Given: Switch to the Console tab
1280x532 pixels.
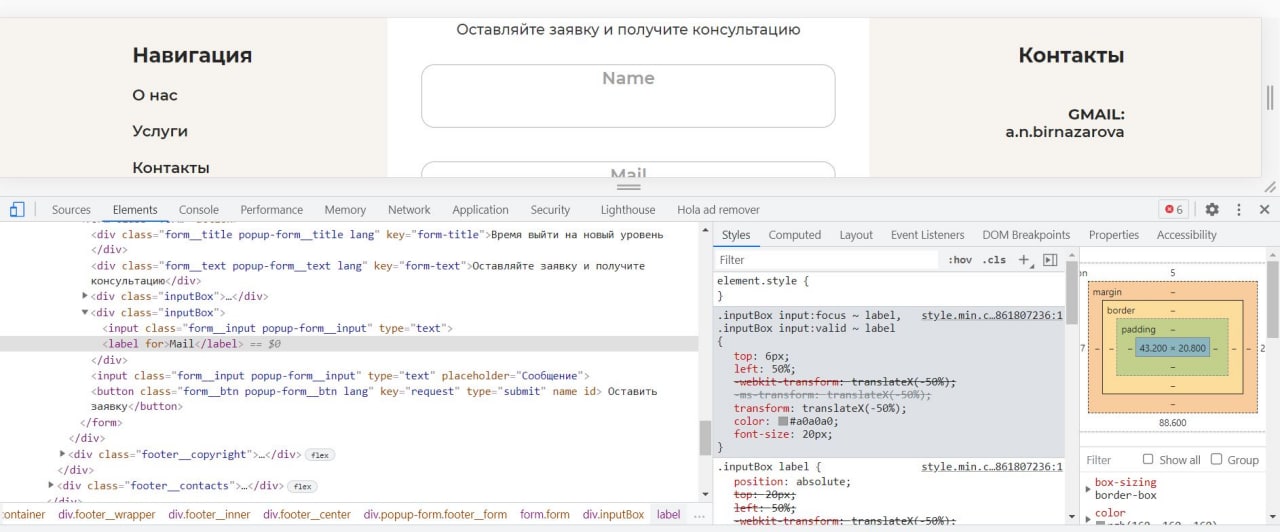Looking at the screenshot, I should click(x=198, y=210).
